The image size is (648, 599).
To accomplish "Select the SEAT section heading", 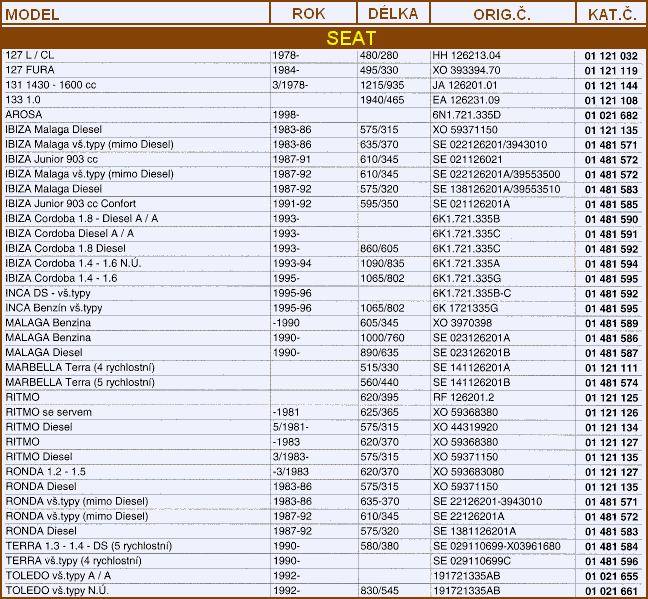I will 351,38.
